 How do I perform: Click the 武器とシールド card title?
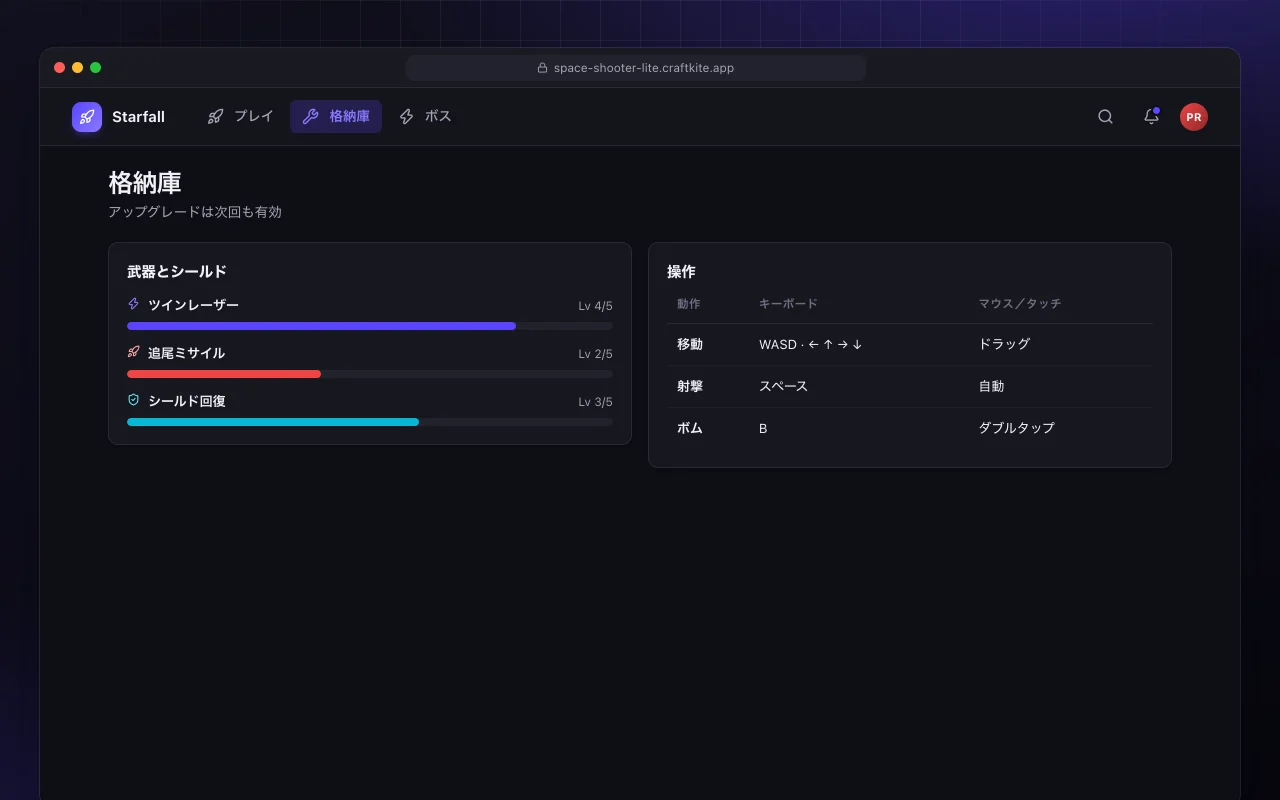click(177, 271)
